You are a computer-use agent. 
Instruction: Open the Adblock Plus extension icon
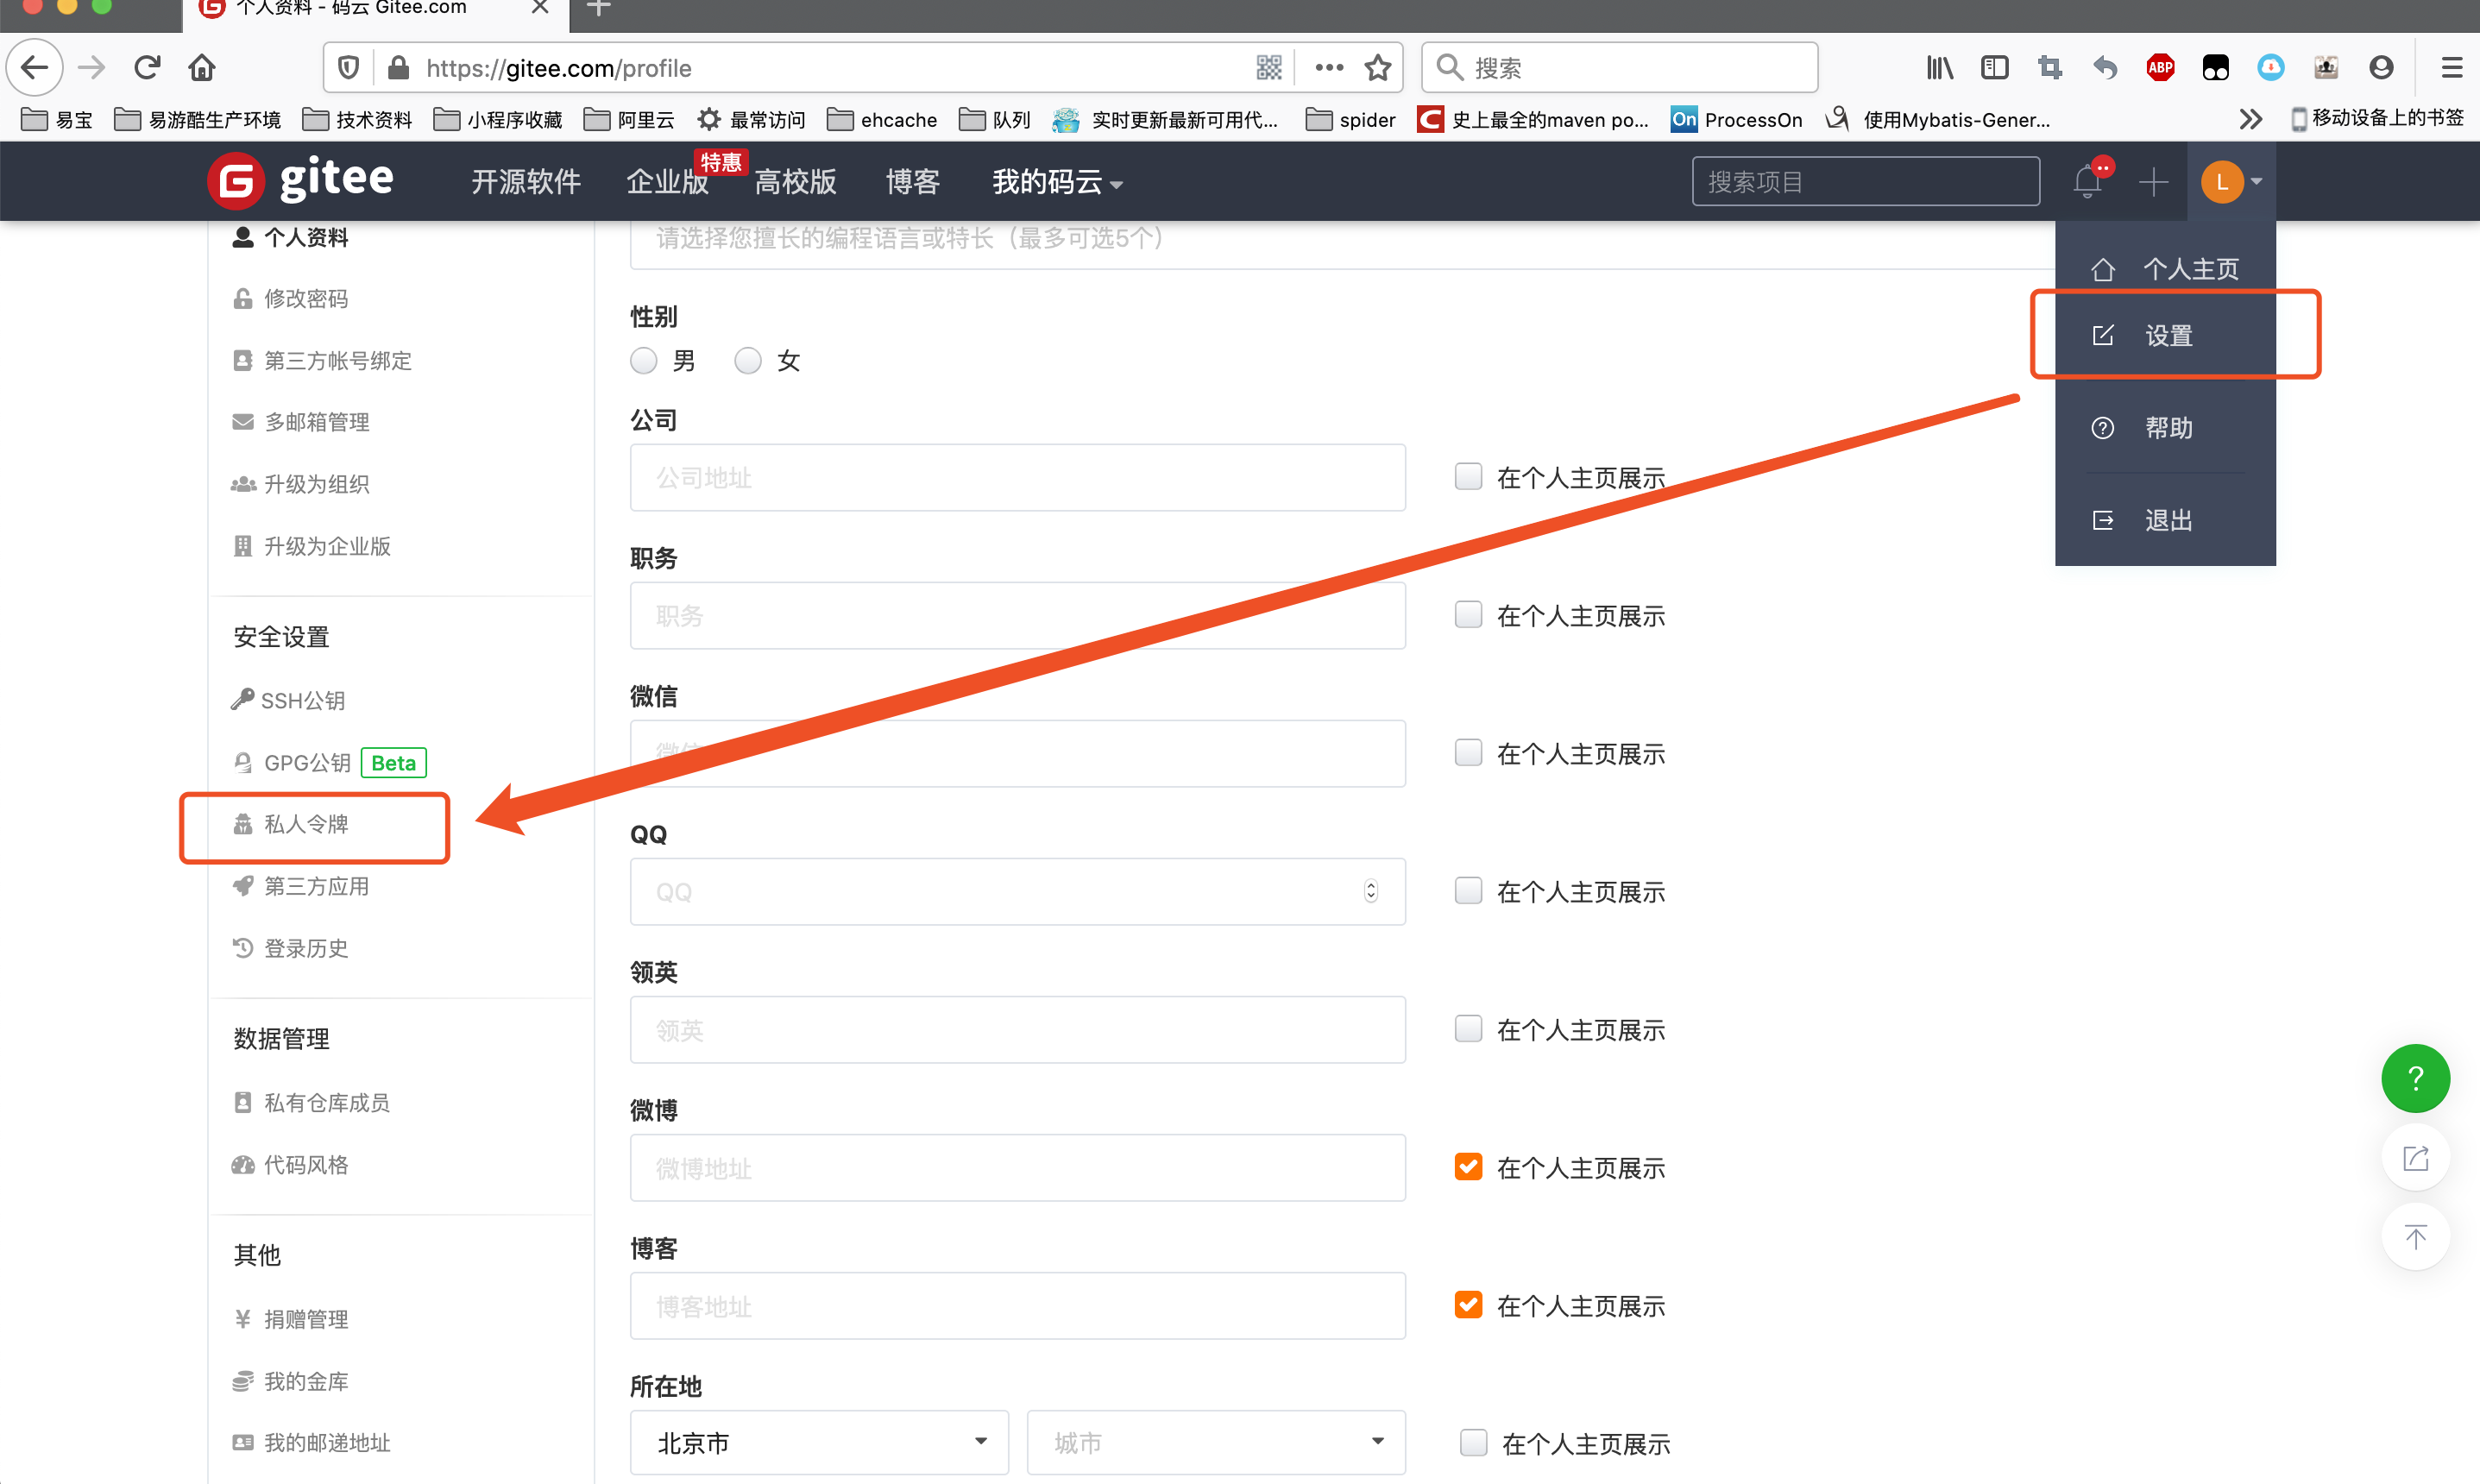pyautogui.click(x=2159, y=68)
